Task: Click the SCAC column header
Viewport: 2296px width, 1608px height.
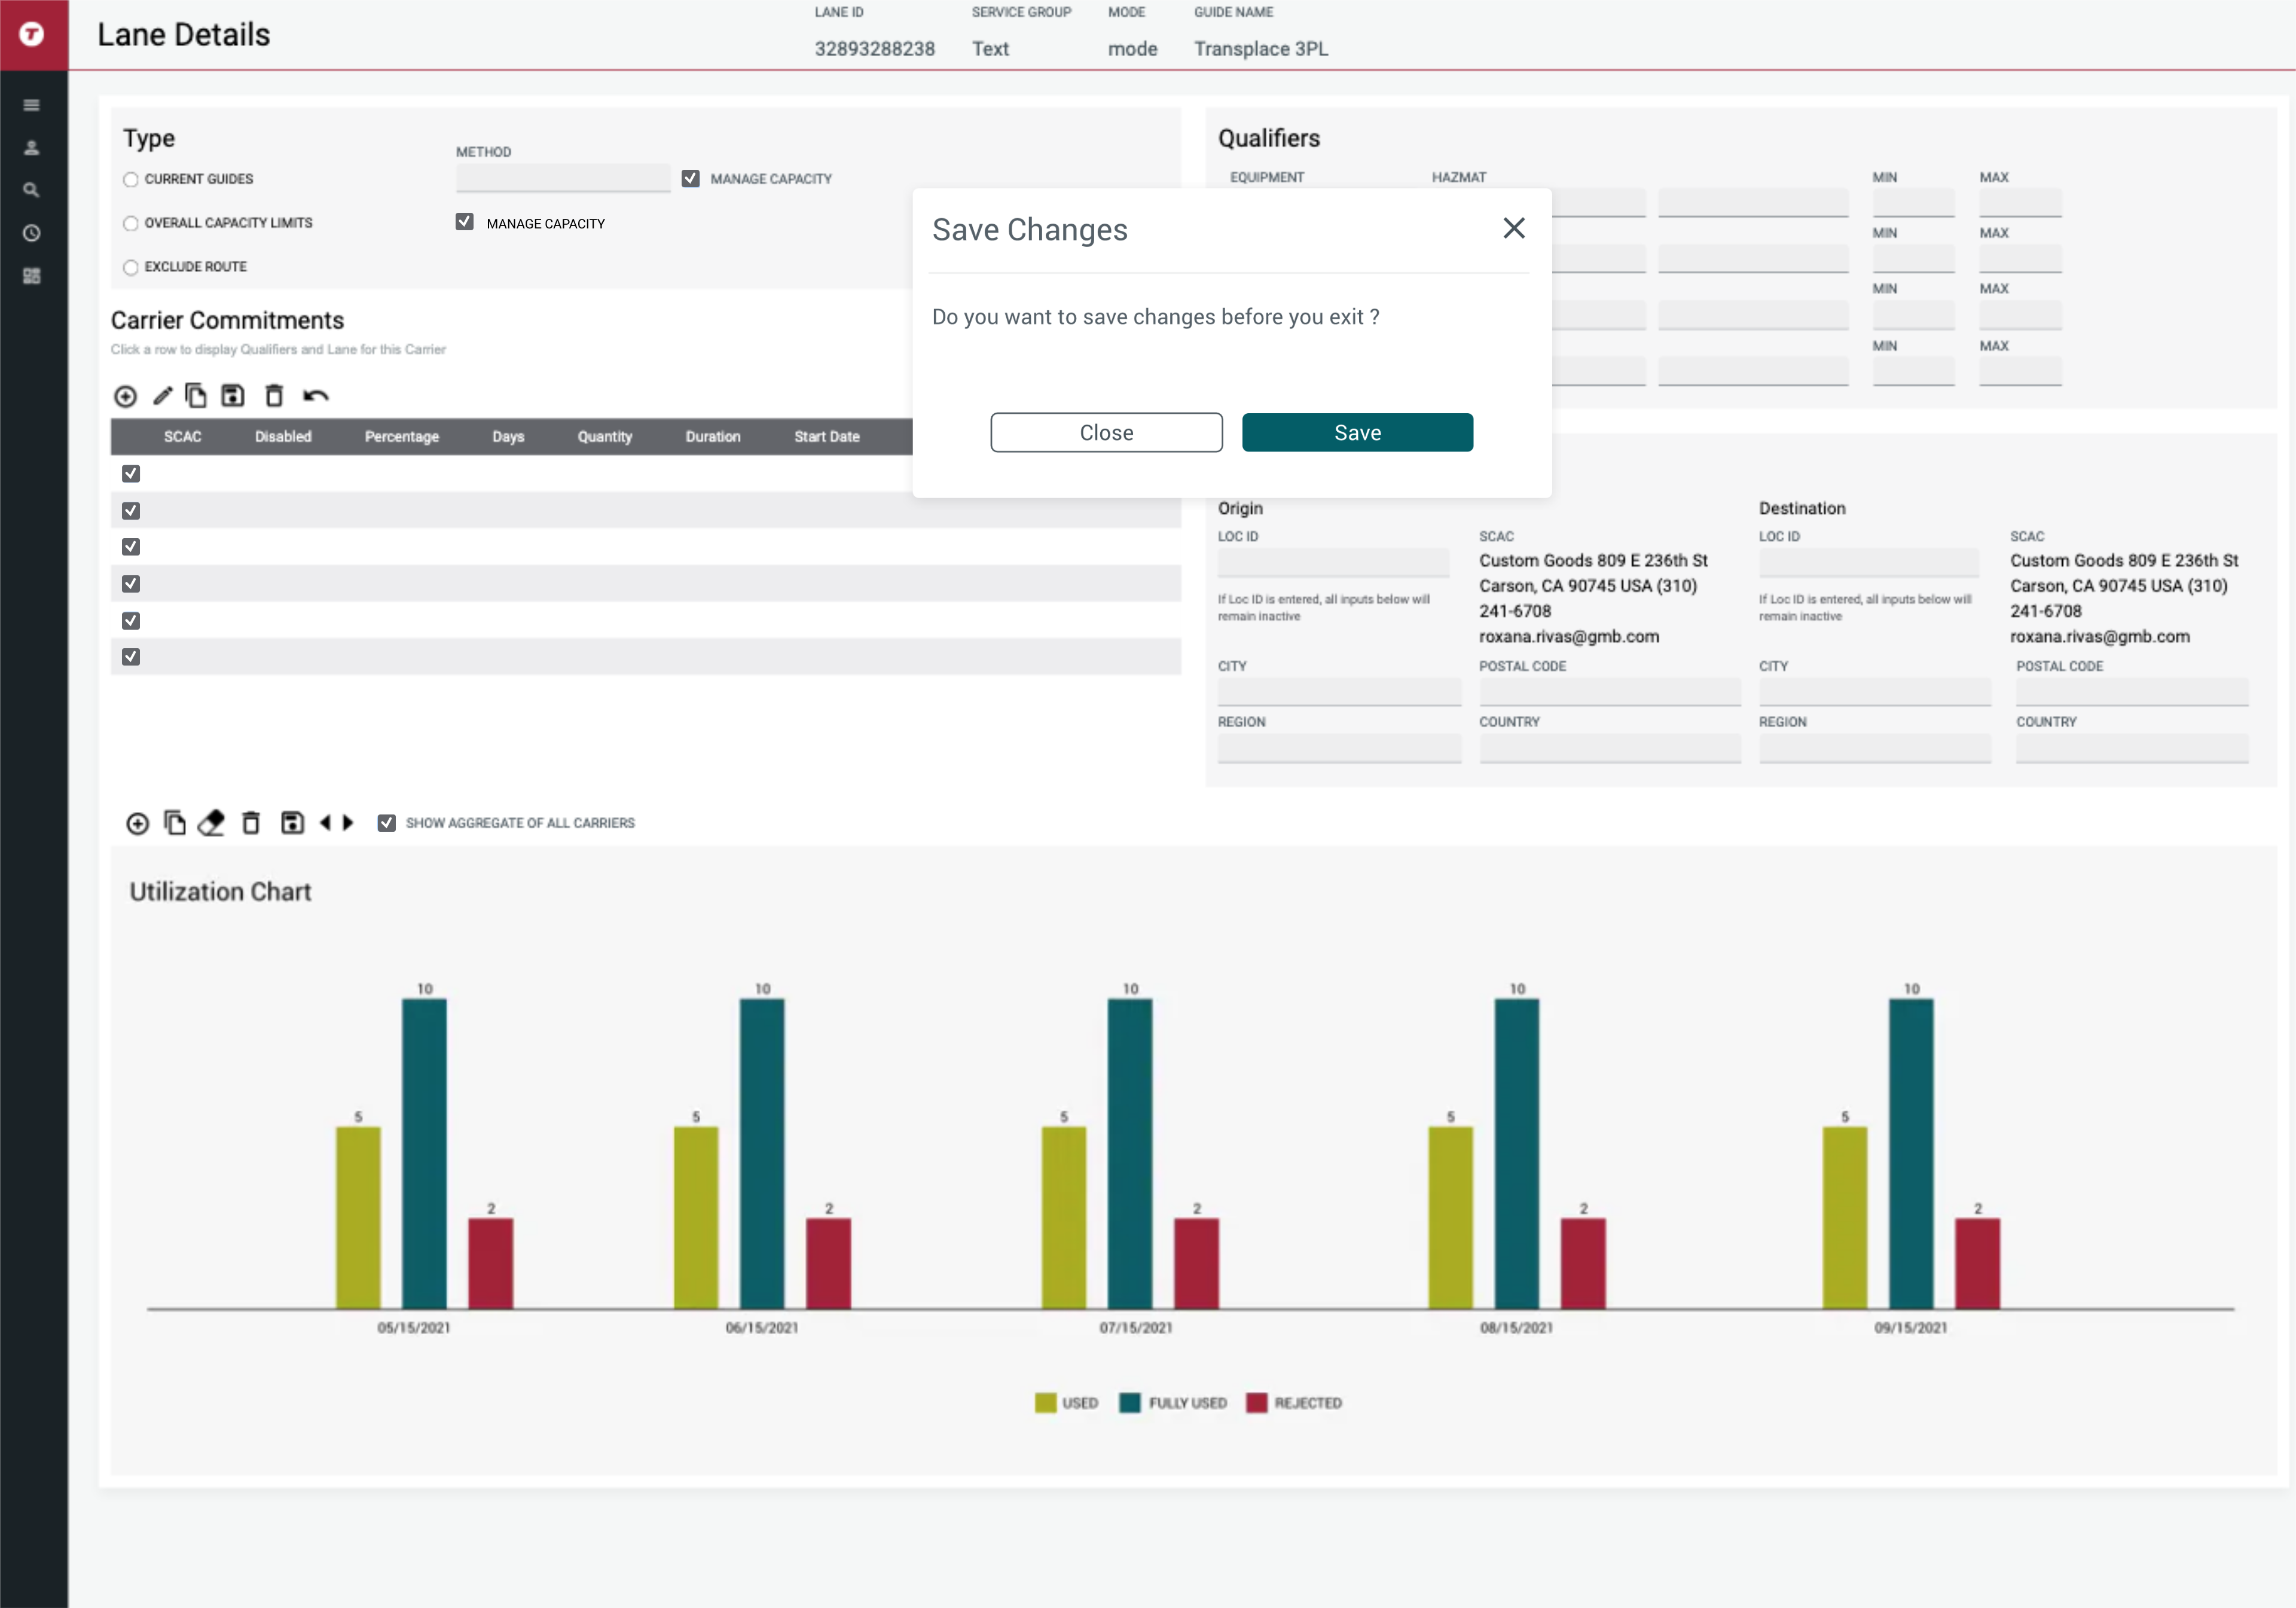Action: 183,437
